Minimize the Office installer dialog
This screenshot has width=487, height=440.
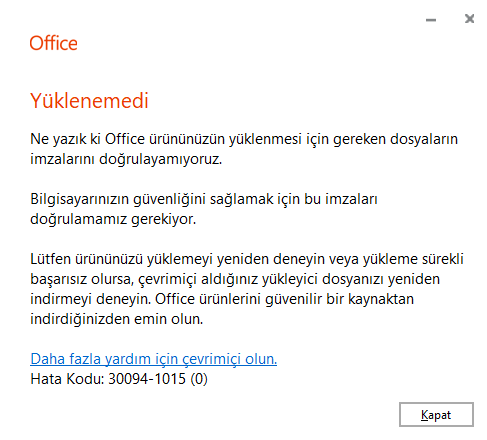point(431,20)
